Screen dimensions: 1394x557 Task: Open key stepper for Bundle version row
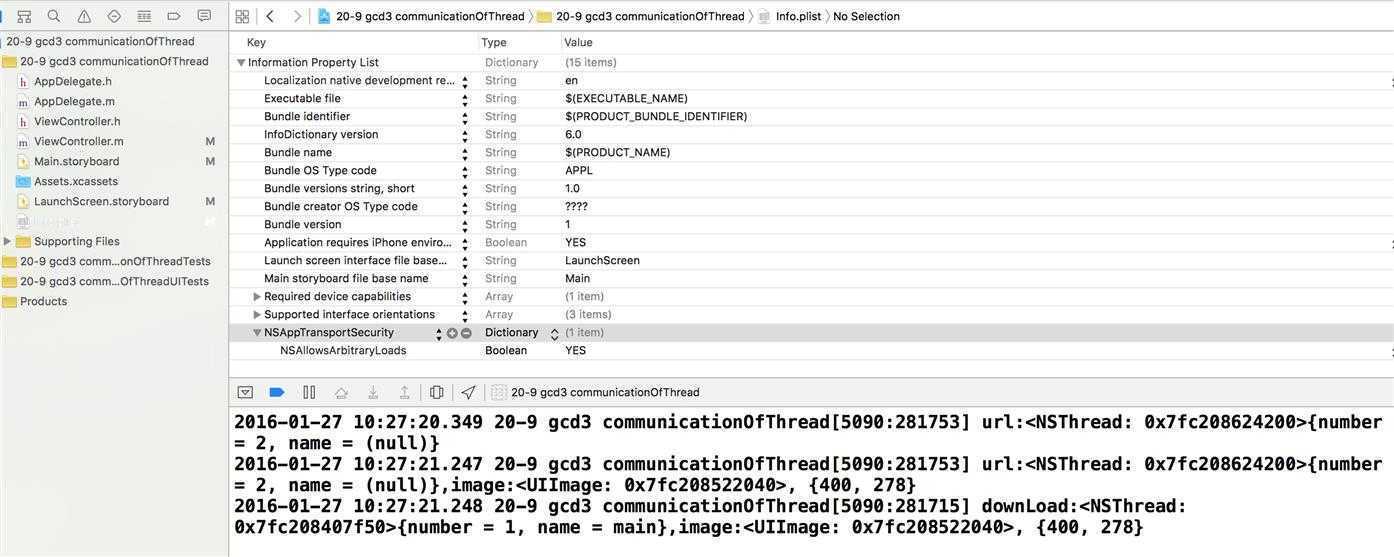(465, 225)
